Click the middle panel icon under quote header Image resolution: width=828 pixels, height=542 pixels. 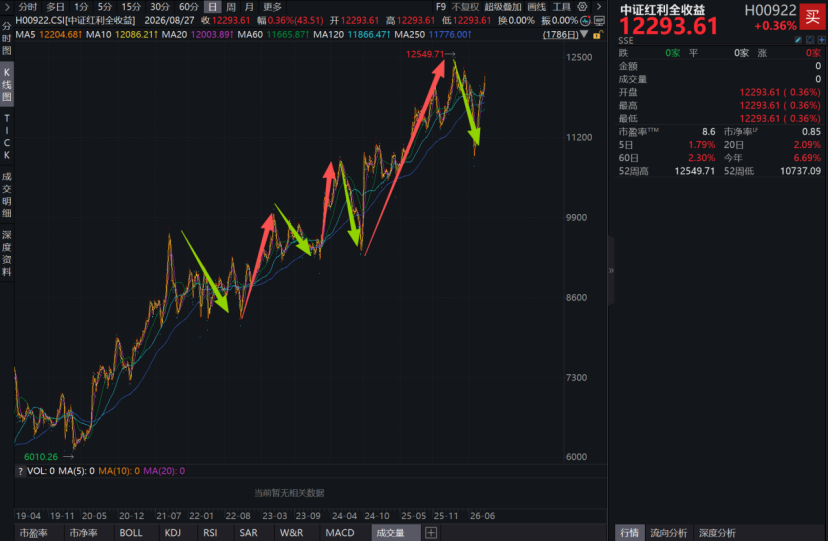(810, 40)
